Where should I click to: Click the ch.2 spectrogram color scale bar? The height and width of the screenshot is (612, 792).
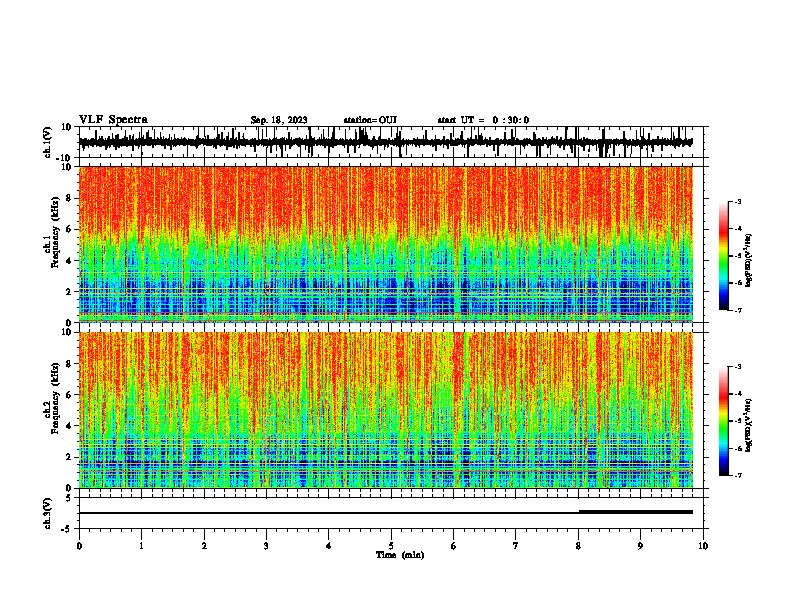(x=723, y=421)
